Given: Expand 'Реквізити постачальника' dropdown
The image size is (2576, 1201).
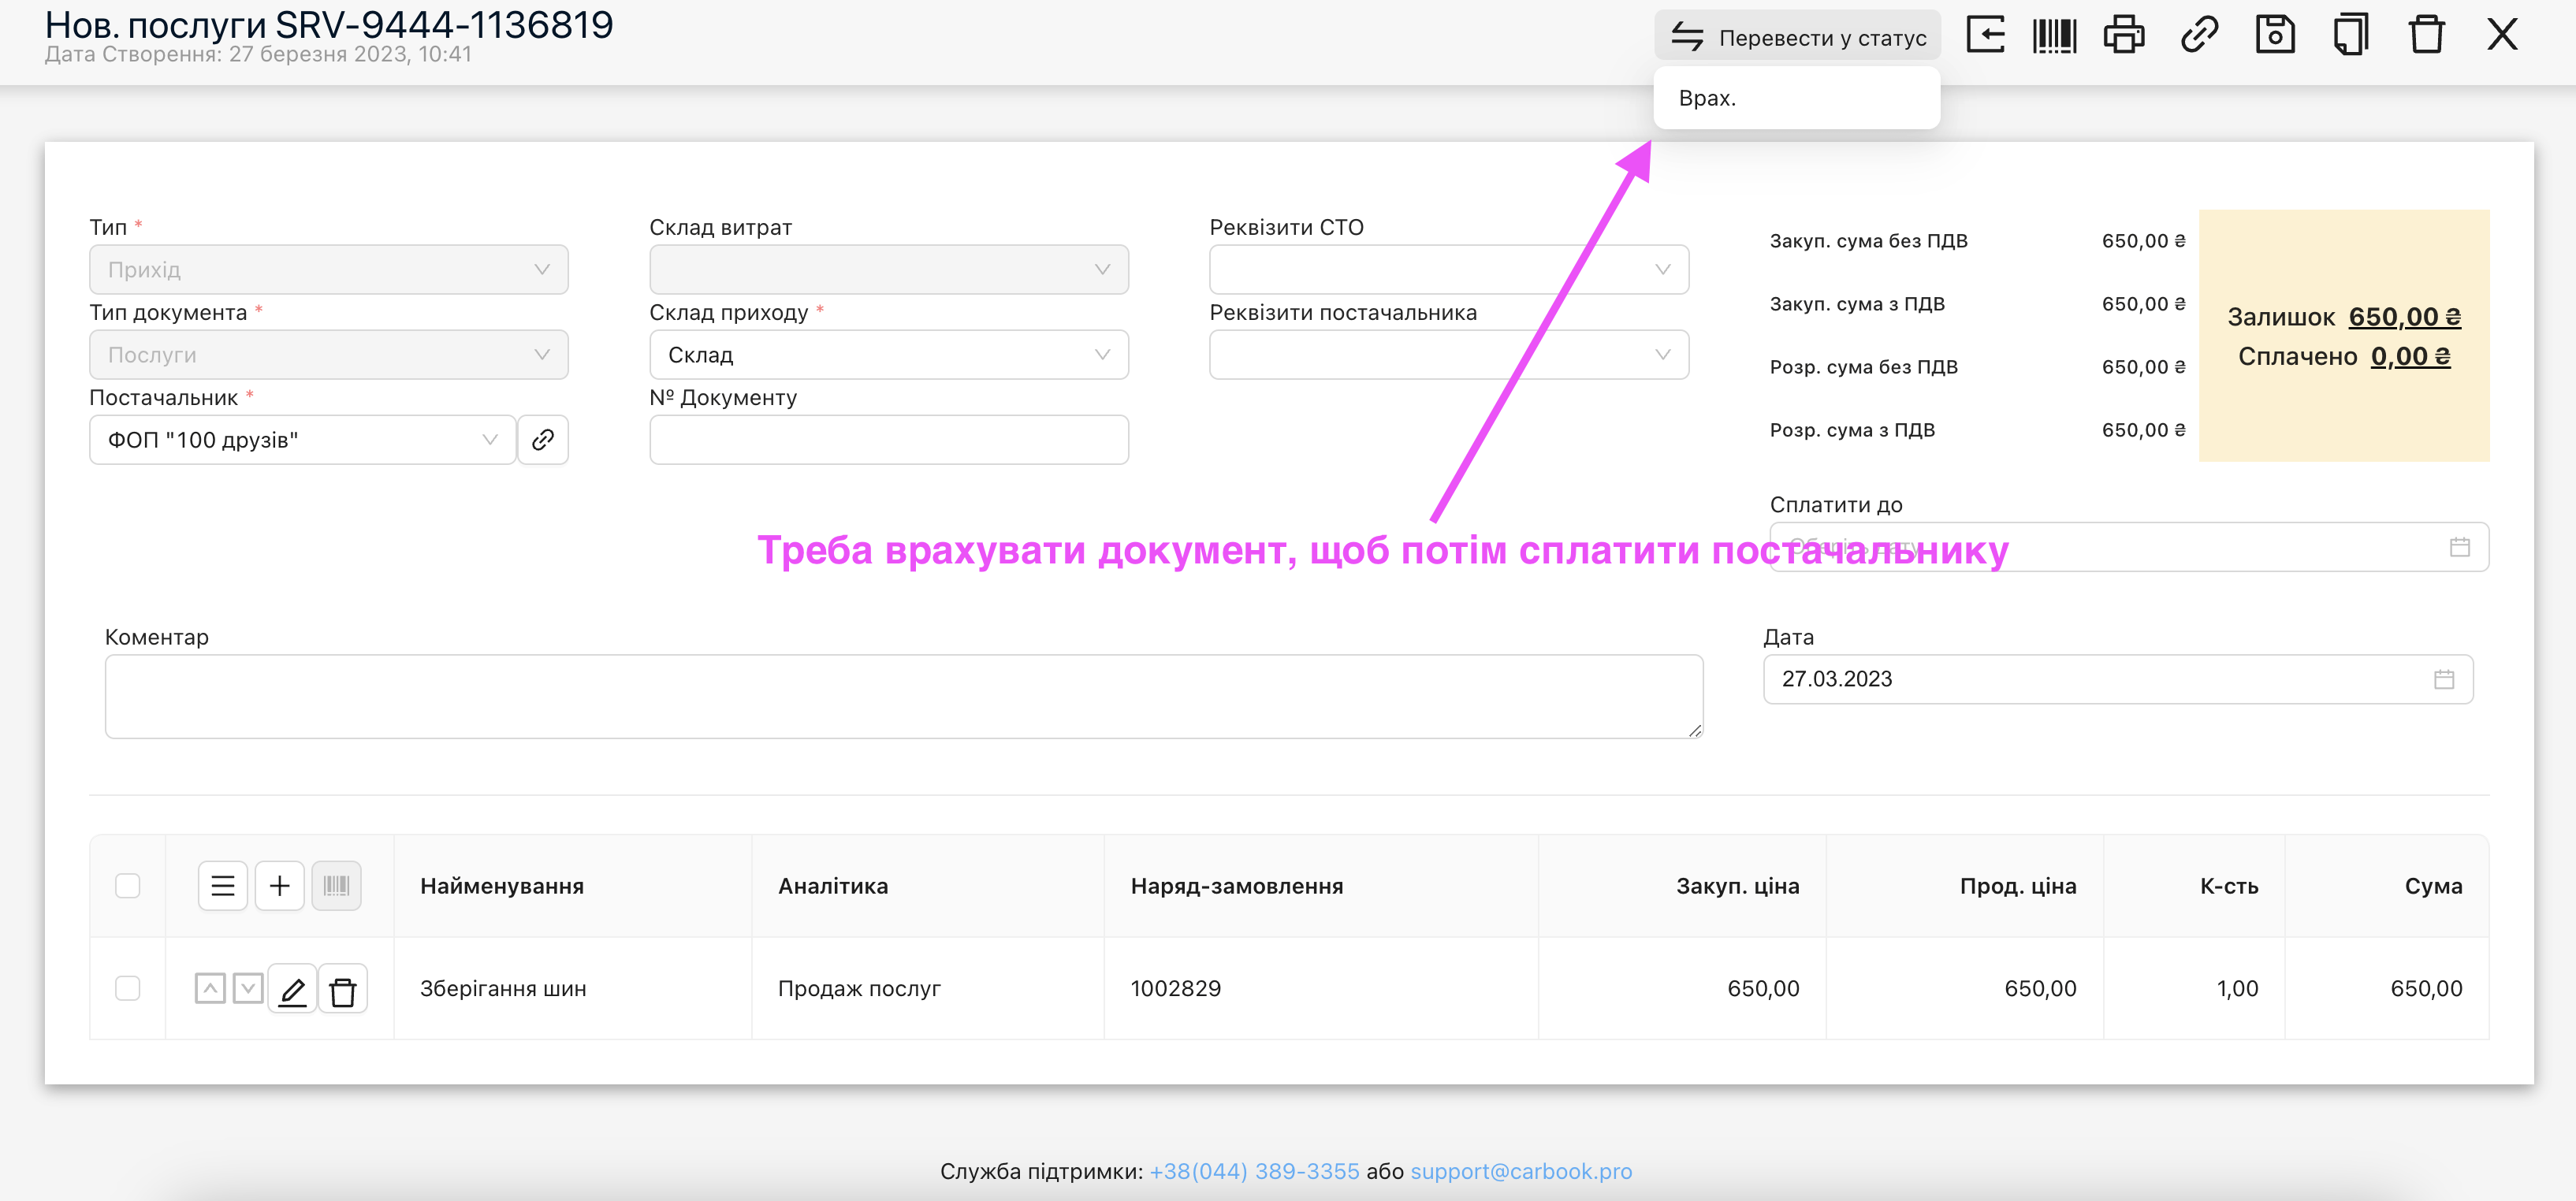Looking at the screenshot, I should [x=1449, y=354].
